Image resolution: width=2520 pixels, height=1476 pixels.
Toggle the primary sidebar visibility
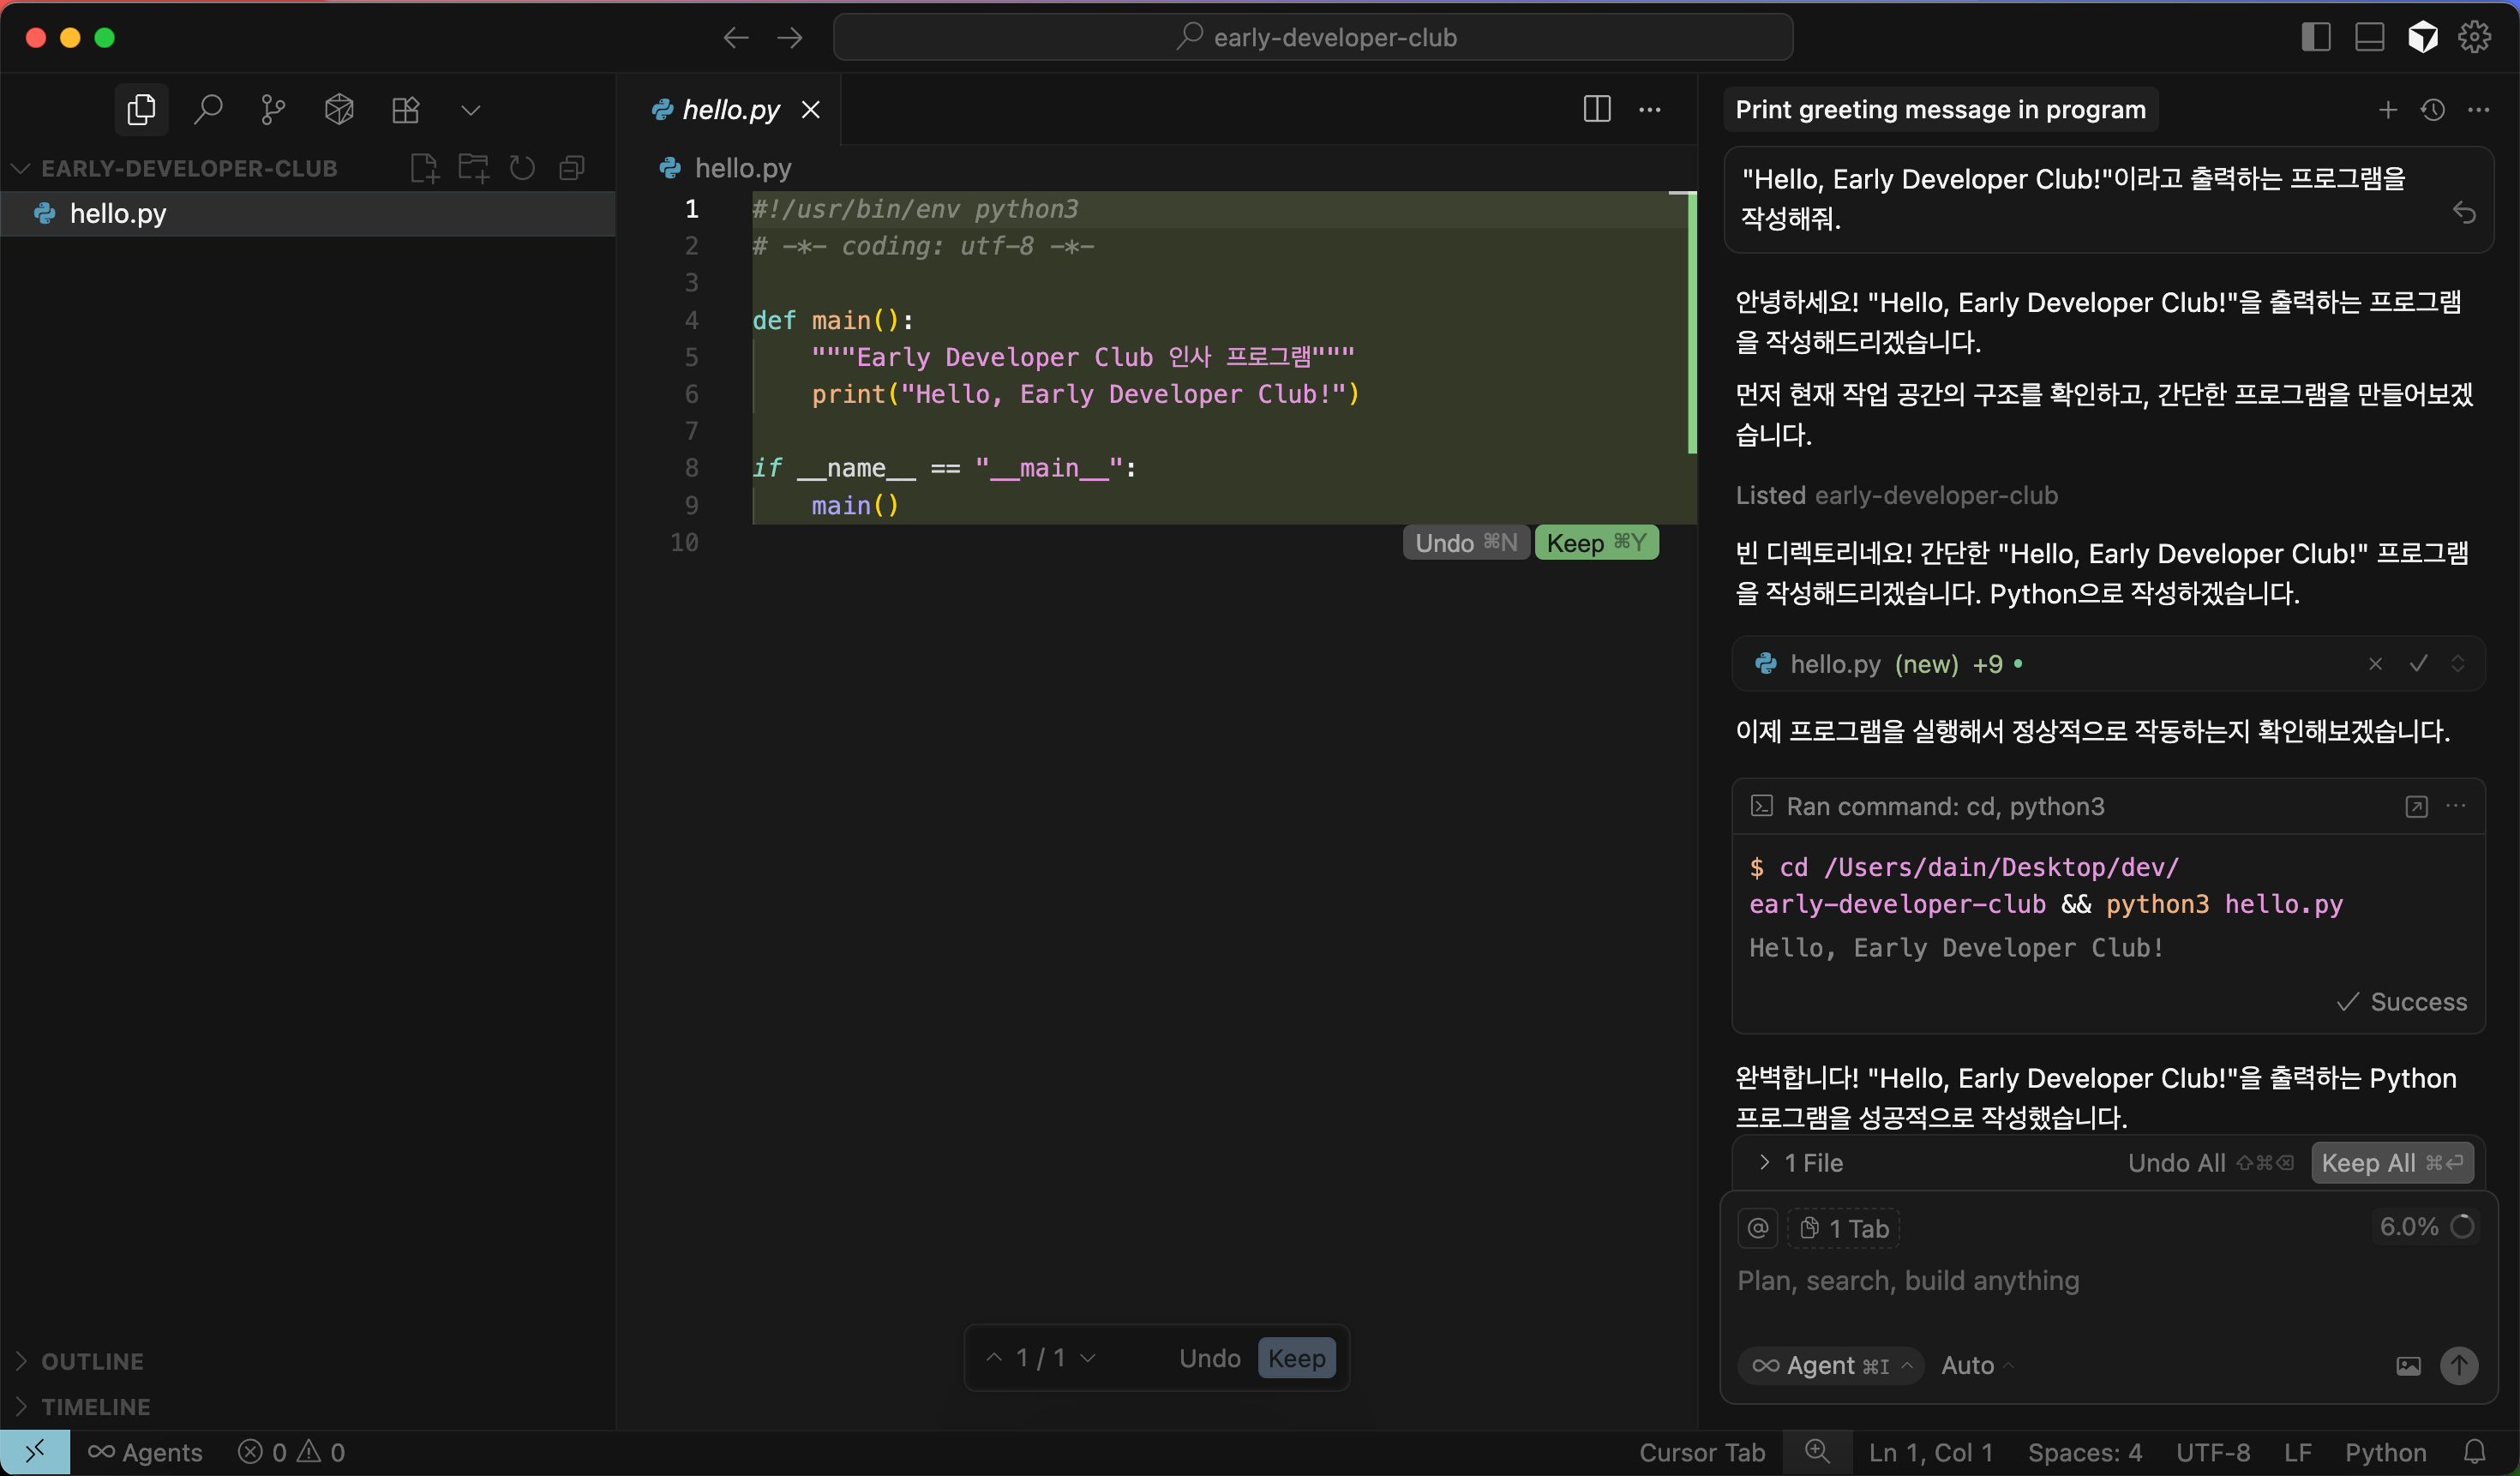click(x=2315, y=37)
